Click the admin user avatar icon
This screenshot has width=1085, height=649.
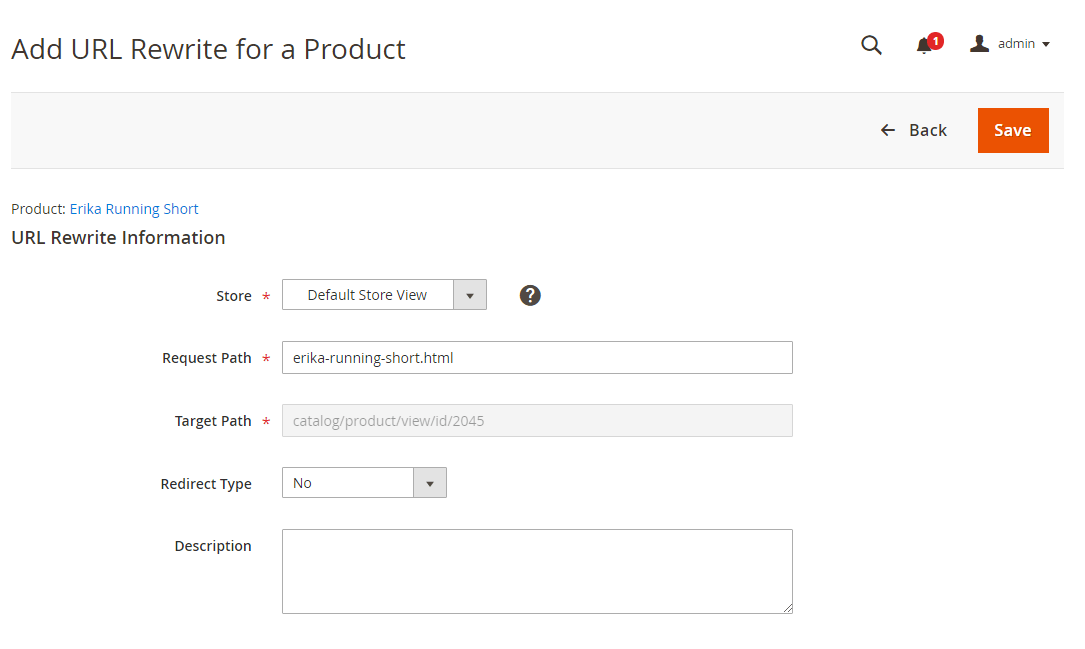(979, 44)
